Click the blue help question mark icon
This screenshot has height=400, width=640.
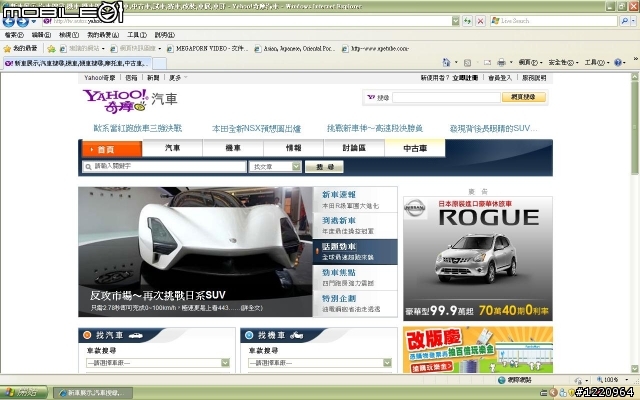pos(618,62)
